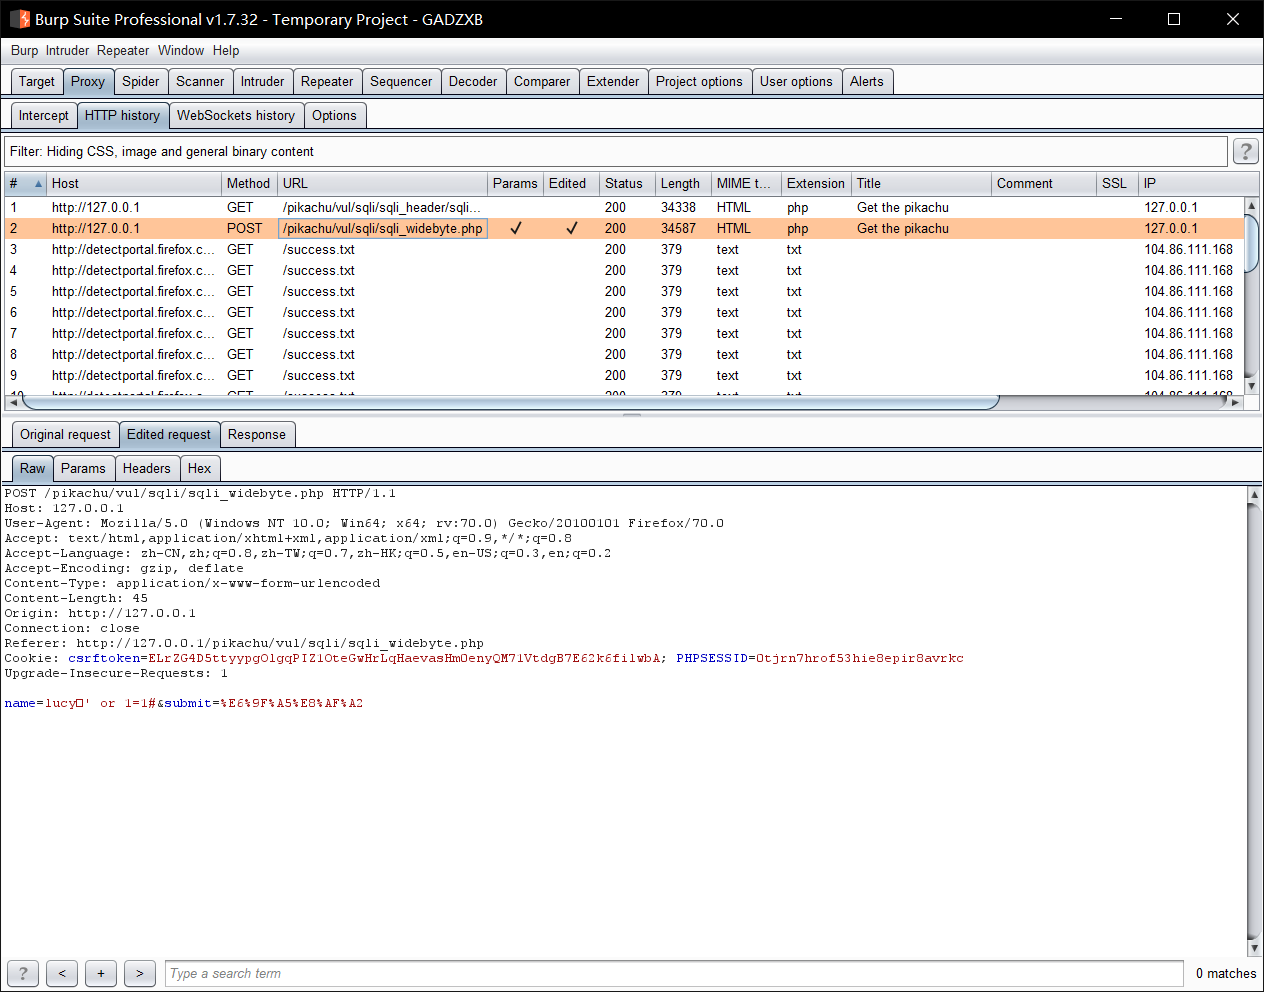Click request editor vertical scrollbar

[1254, 720]
